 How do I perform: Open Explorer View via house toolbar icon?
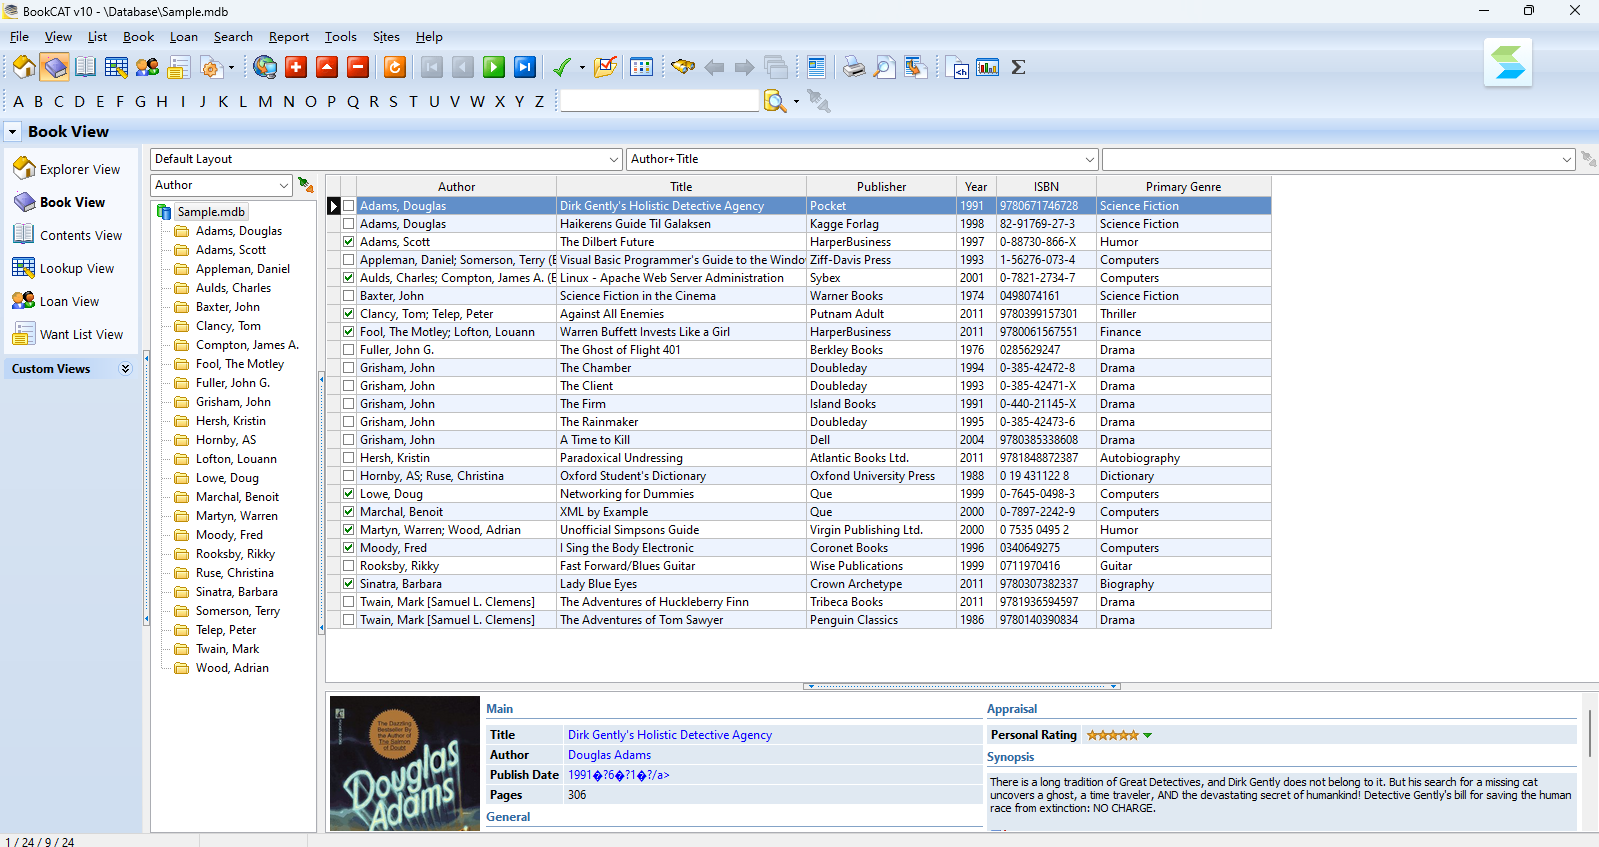pyautogui.click(x=24, y=67)
